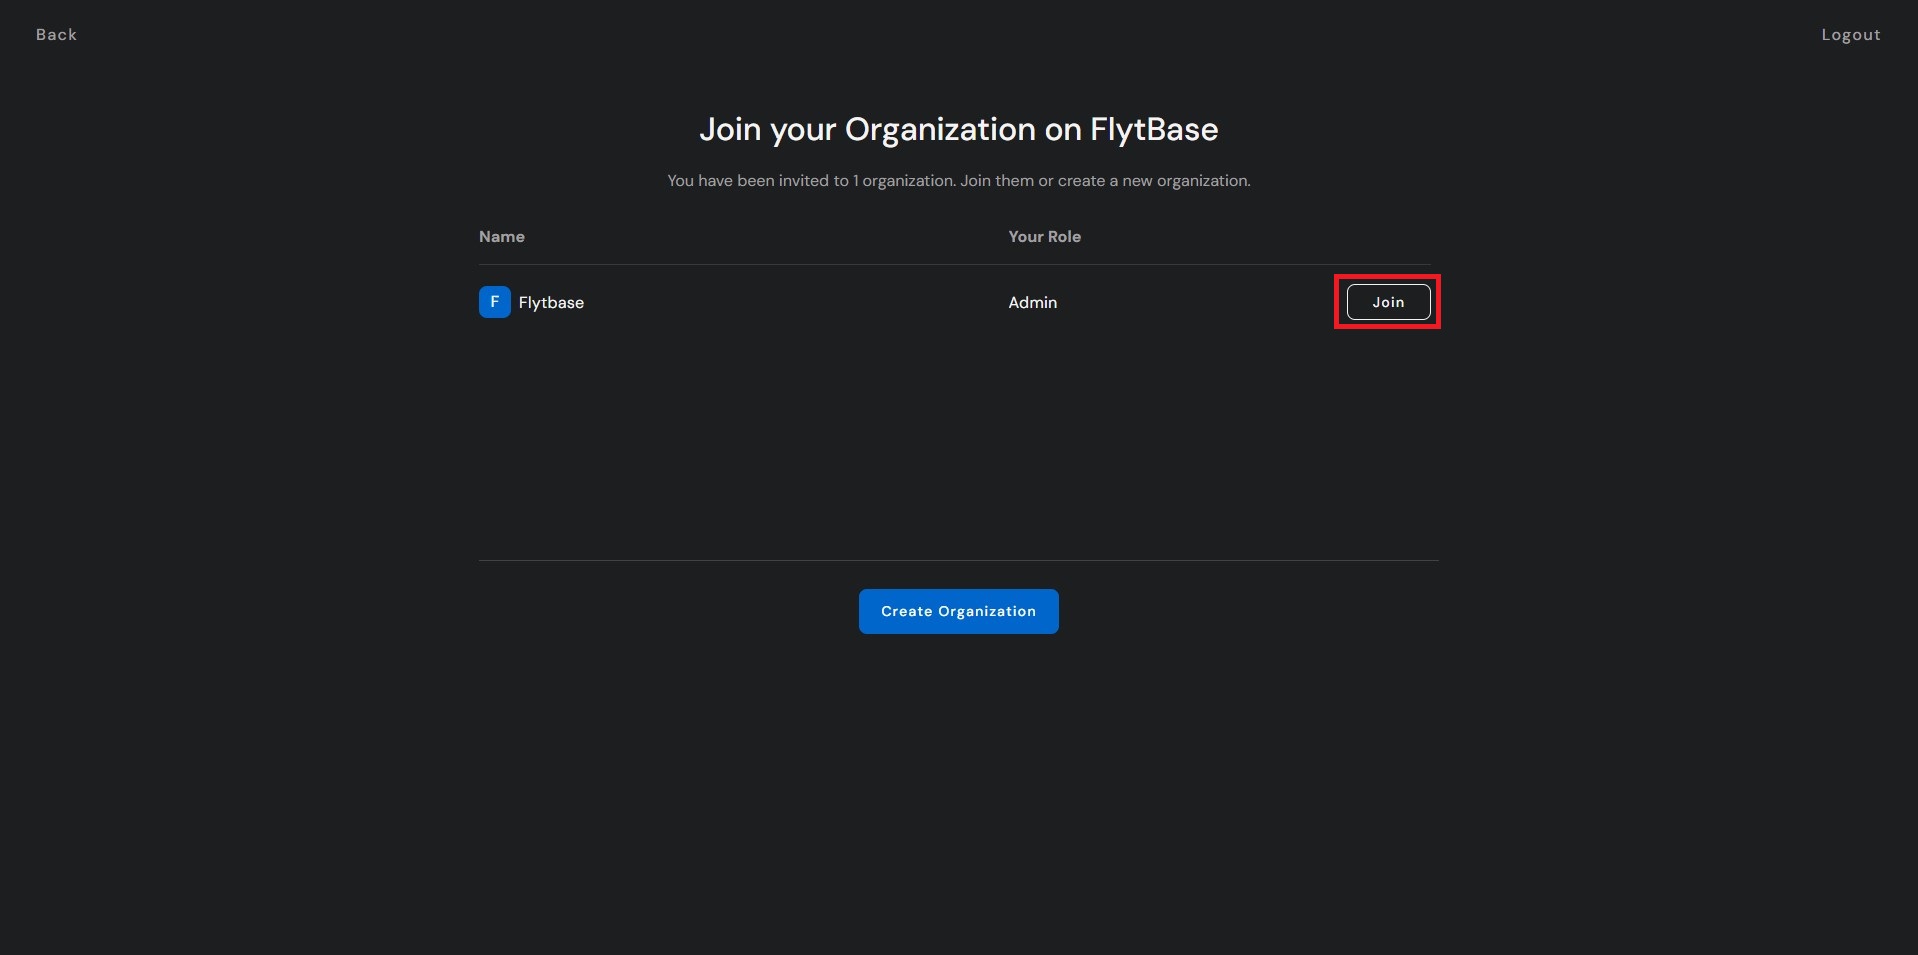The width and height of the screenshot is (1918, 955).
Task: Click the word "FlytBase" in the page title
Action: click(x=1153, y=130)
